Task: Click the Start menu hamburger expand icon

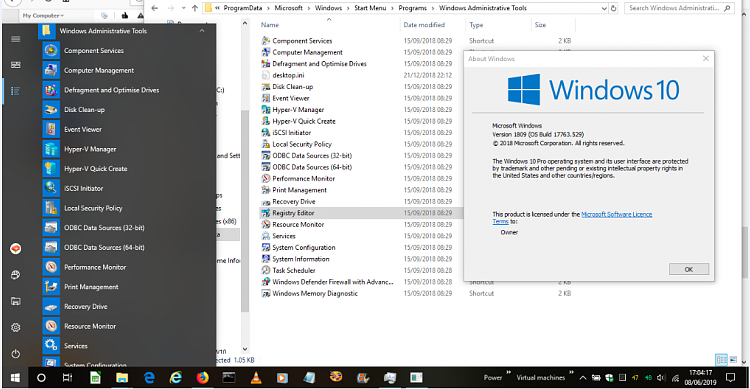Action: 16,39
